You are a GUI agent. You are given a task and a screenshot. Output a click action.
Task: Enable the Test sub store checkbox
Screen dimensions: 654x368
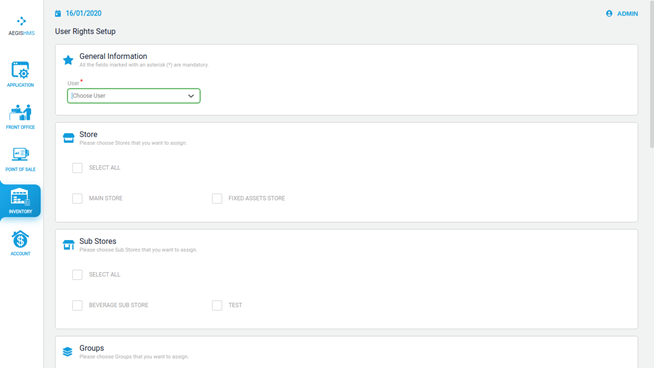click(217, 305)
